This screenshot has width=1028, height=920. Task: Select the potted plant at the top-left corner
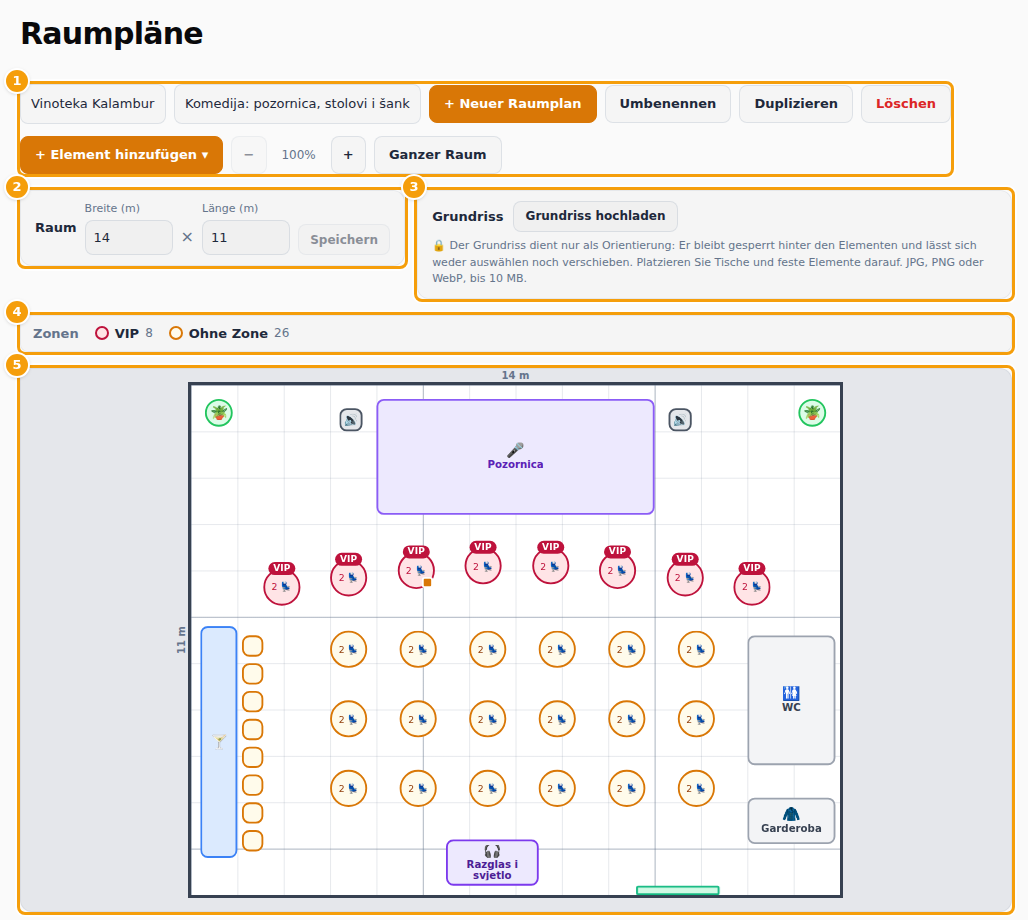[x=219, y=413]
